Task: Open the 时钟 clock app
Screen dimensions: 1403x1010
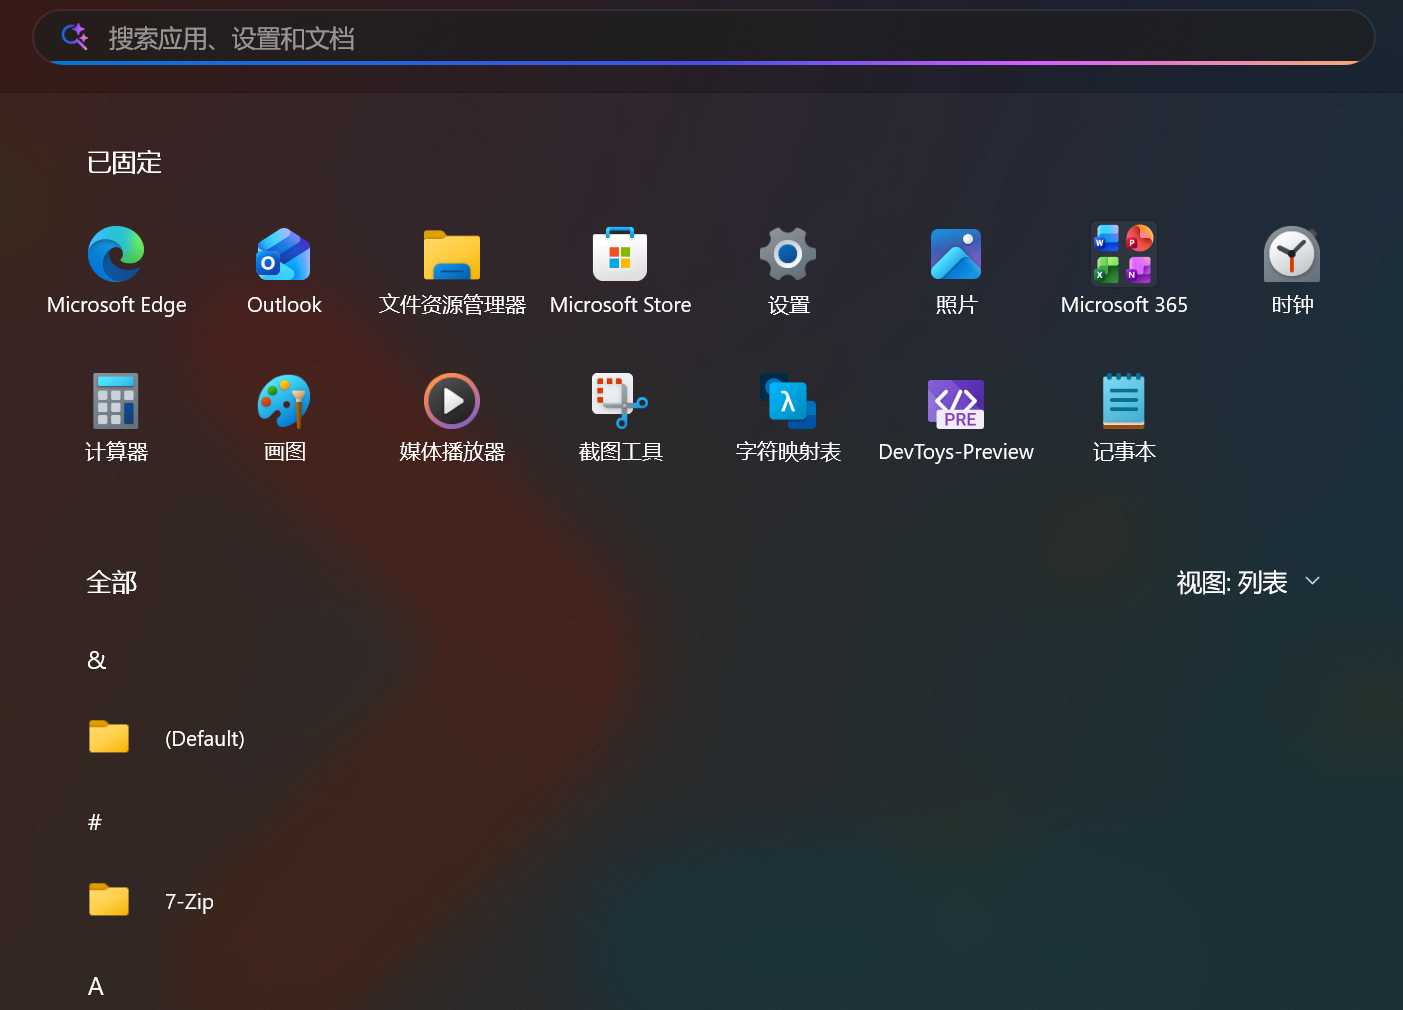Action: tap(1292, 254)
